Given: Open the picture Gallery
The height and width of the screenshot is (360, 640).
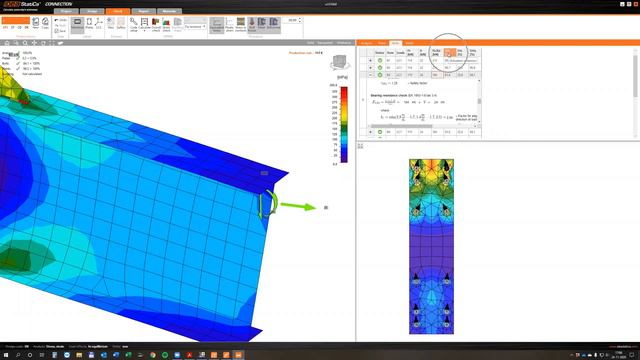Looking at the screenshot, I should tap(121, 24).
